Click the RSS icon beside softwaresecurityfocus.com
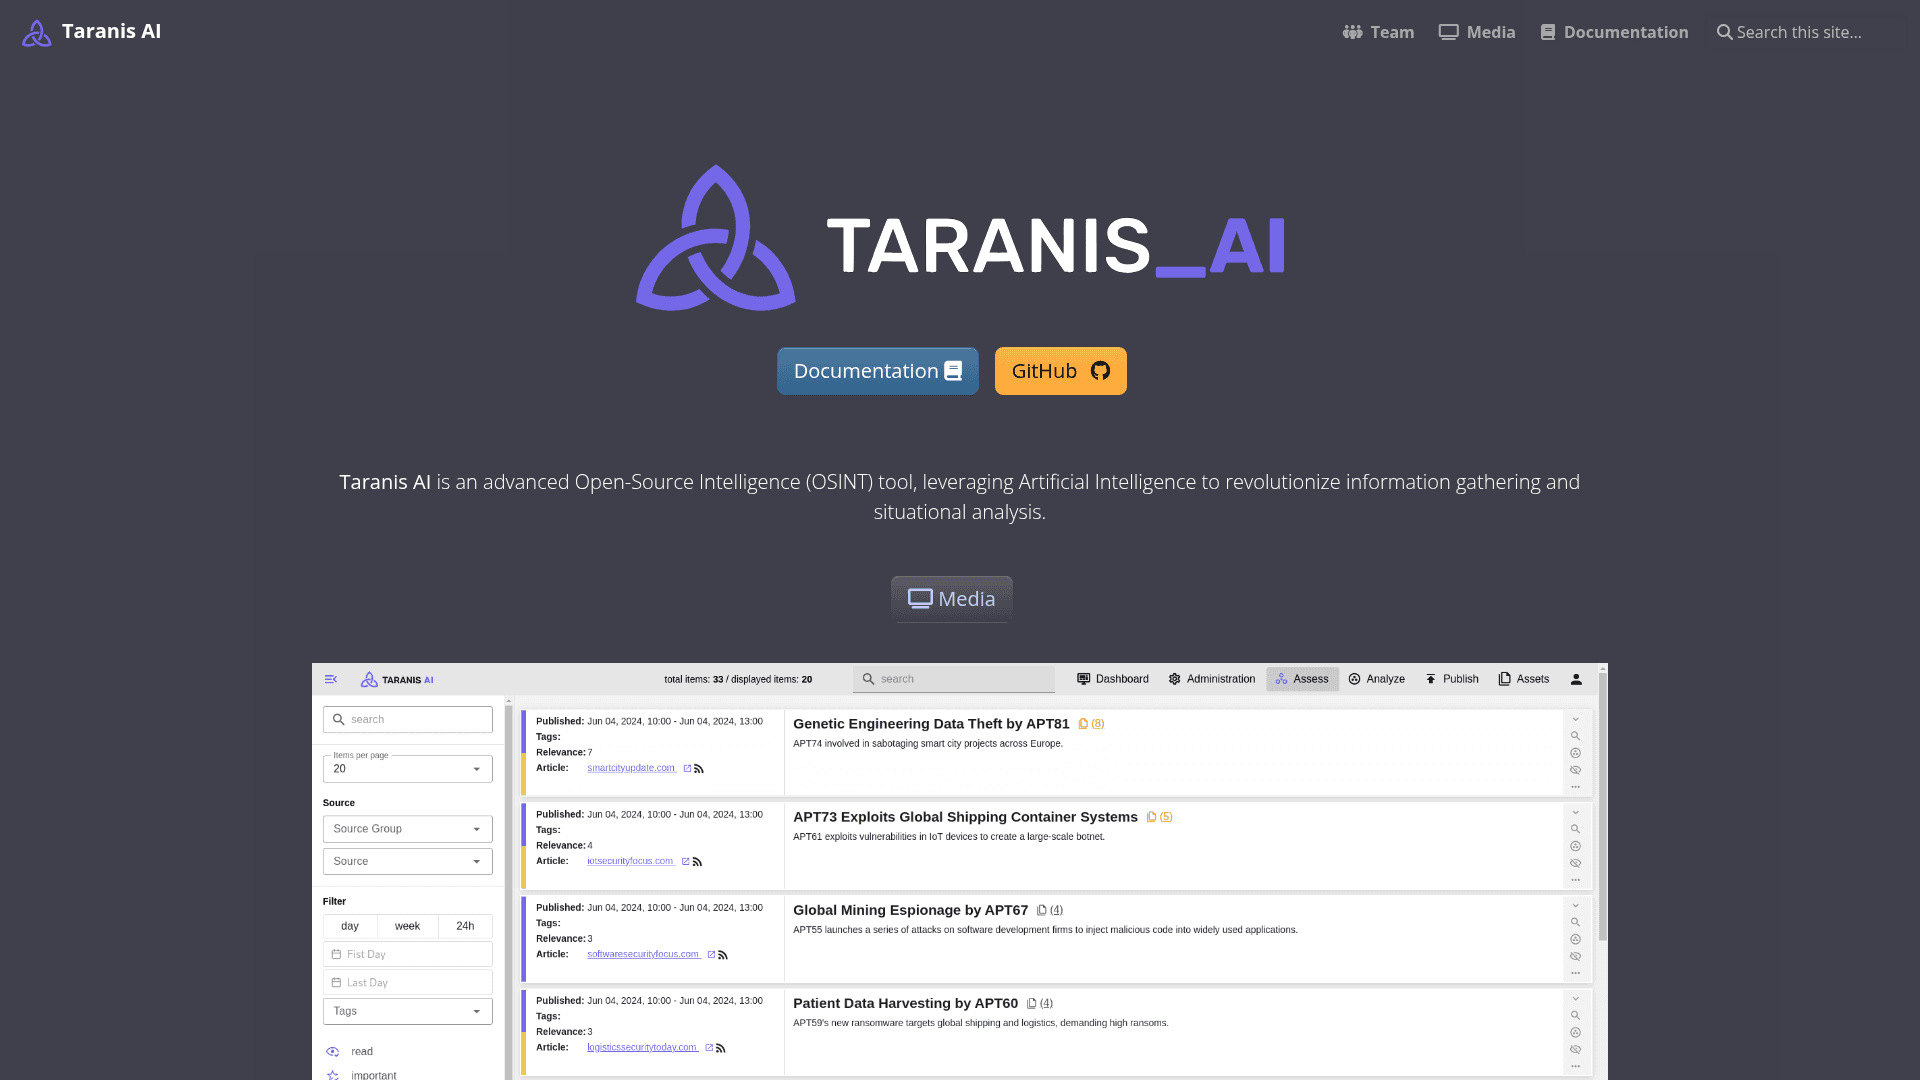 pyautogui.click(x=723, y=955)
